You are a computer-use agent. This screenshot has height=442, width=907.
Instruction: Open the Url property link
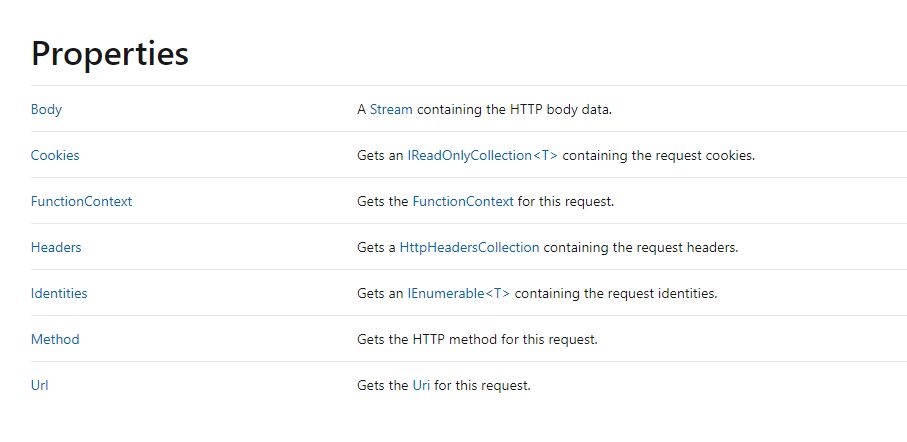click(x=39, y=385)
